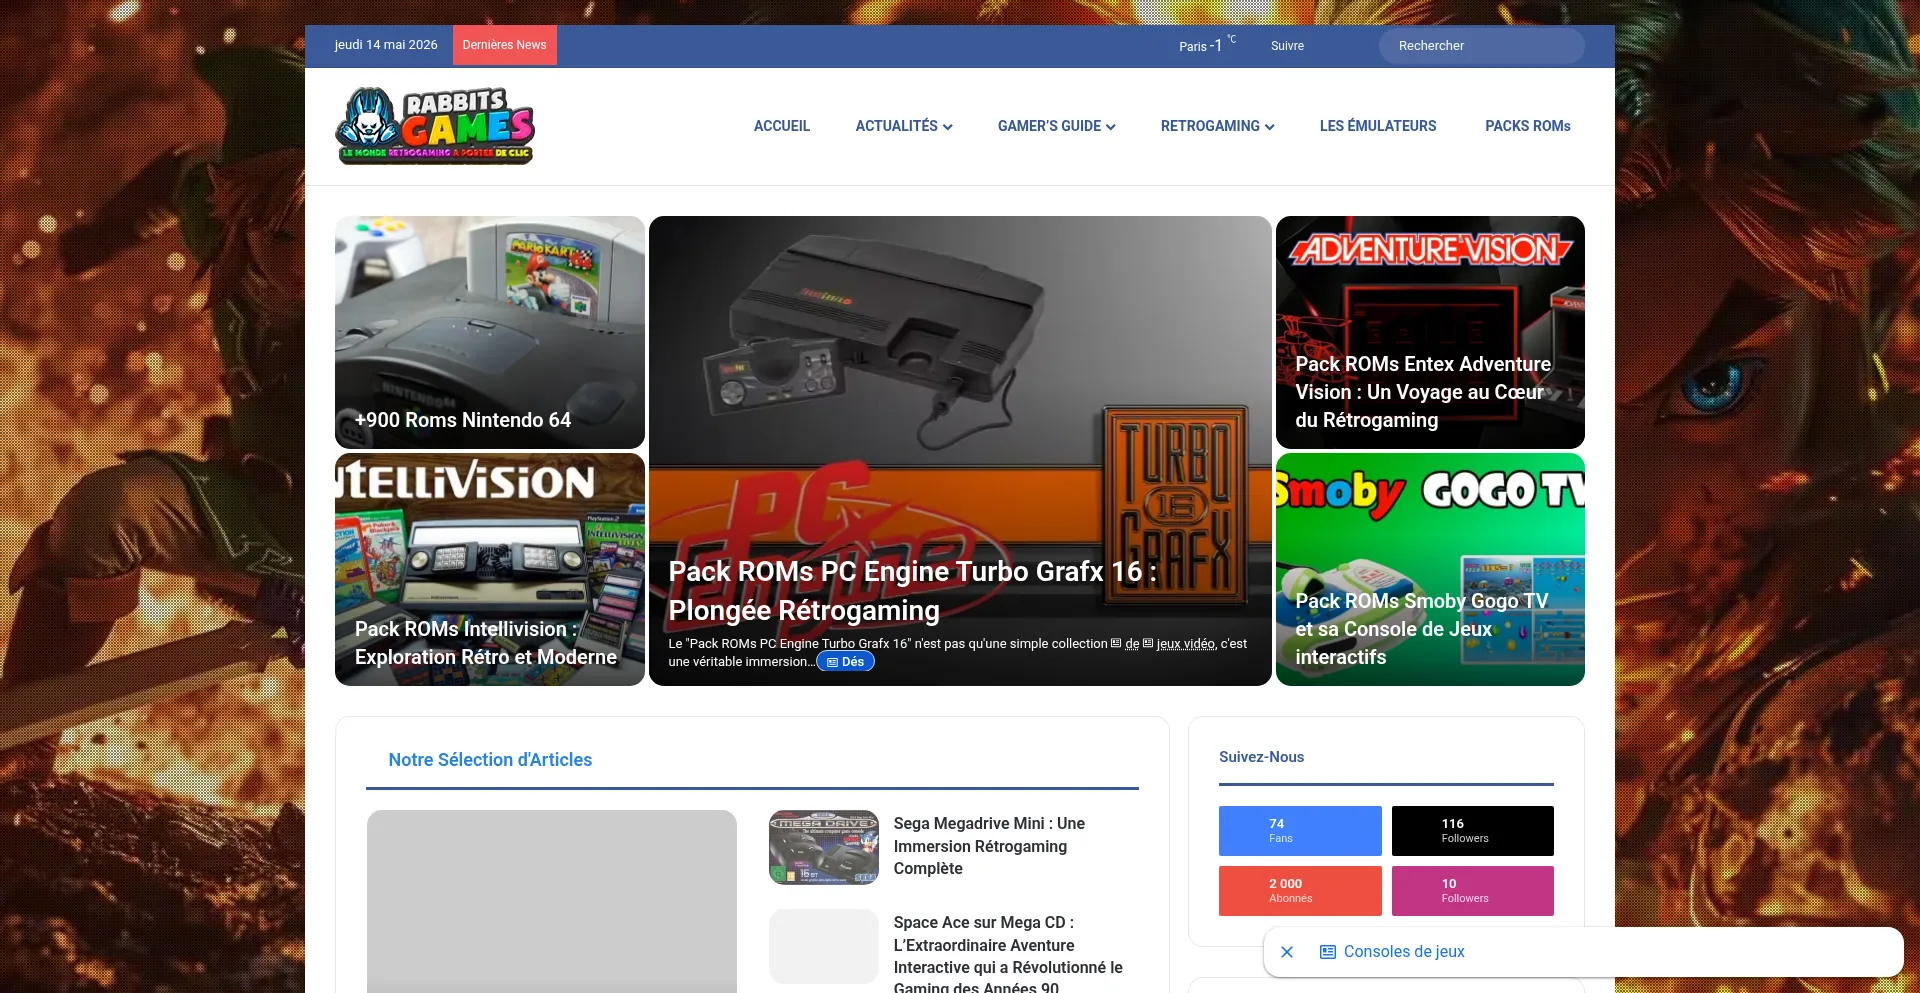Click the red 2 000 Abonnés button
1920x993 pixels.
pos(1300,891)
